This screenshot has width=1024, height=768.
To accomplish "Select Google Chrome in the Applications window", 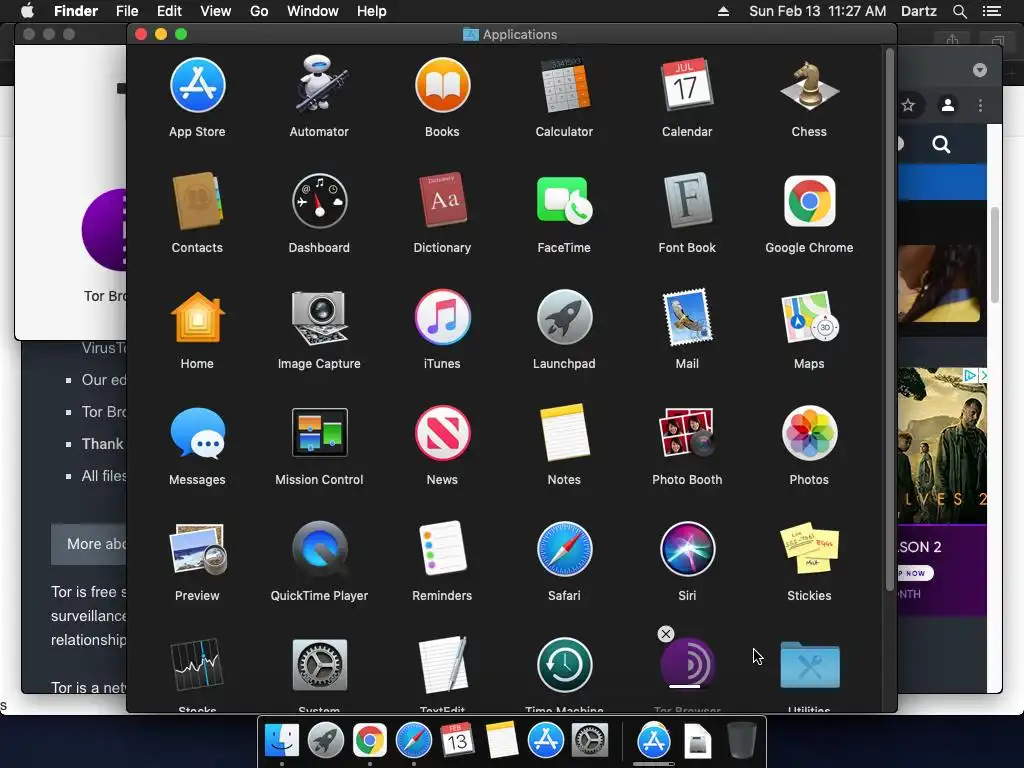I will pos(809,200).
